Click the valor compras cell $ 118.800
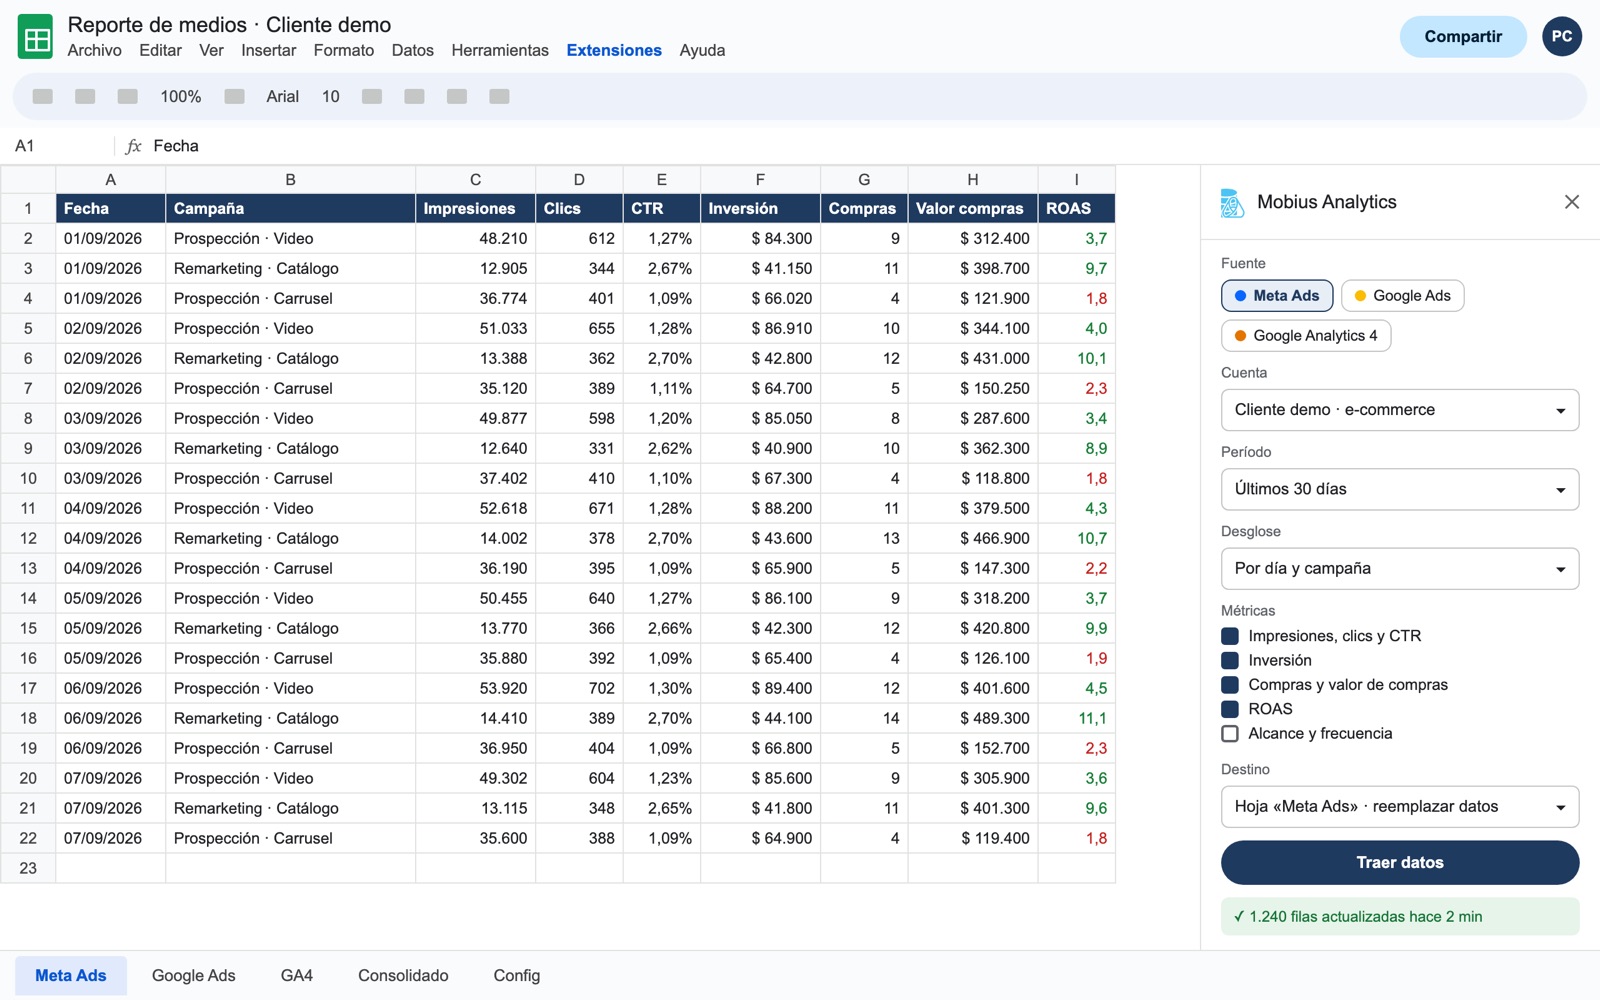Image resolution: width=1600 pixels, height=1000 pixels. 973,478
